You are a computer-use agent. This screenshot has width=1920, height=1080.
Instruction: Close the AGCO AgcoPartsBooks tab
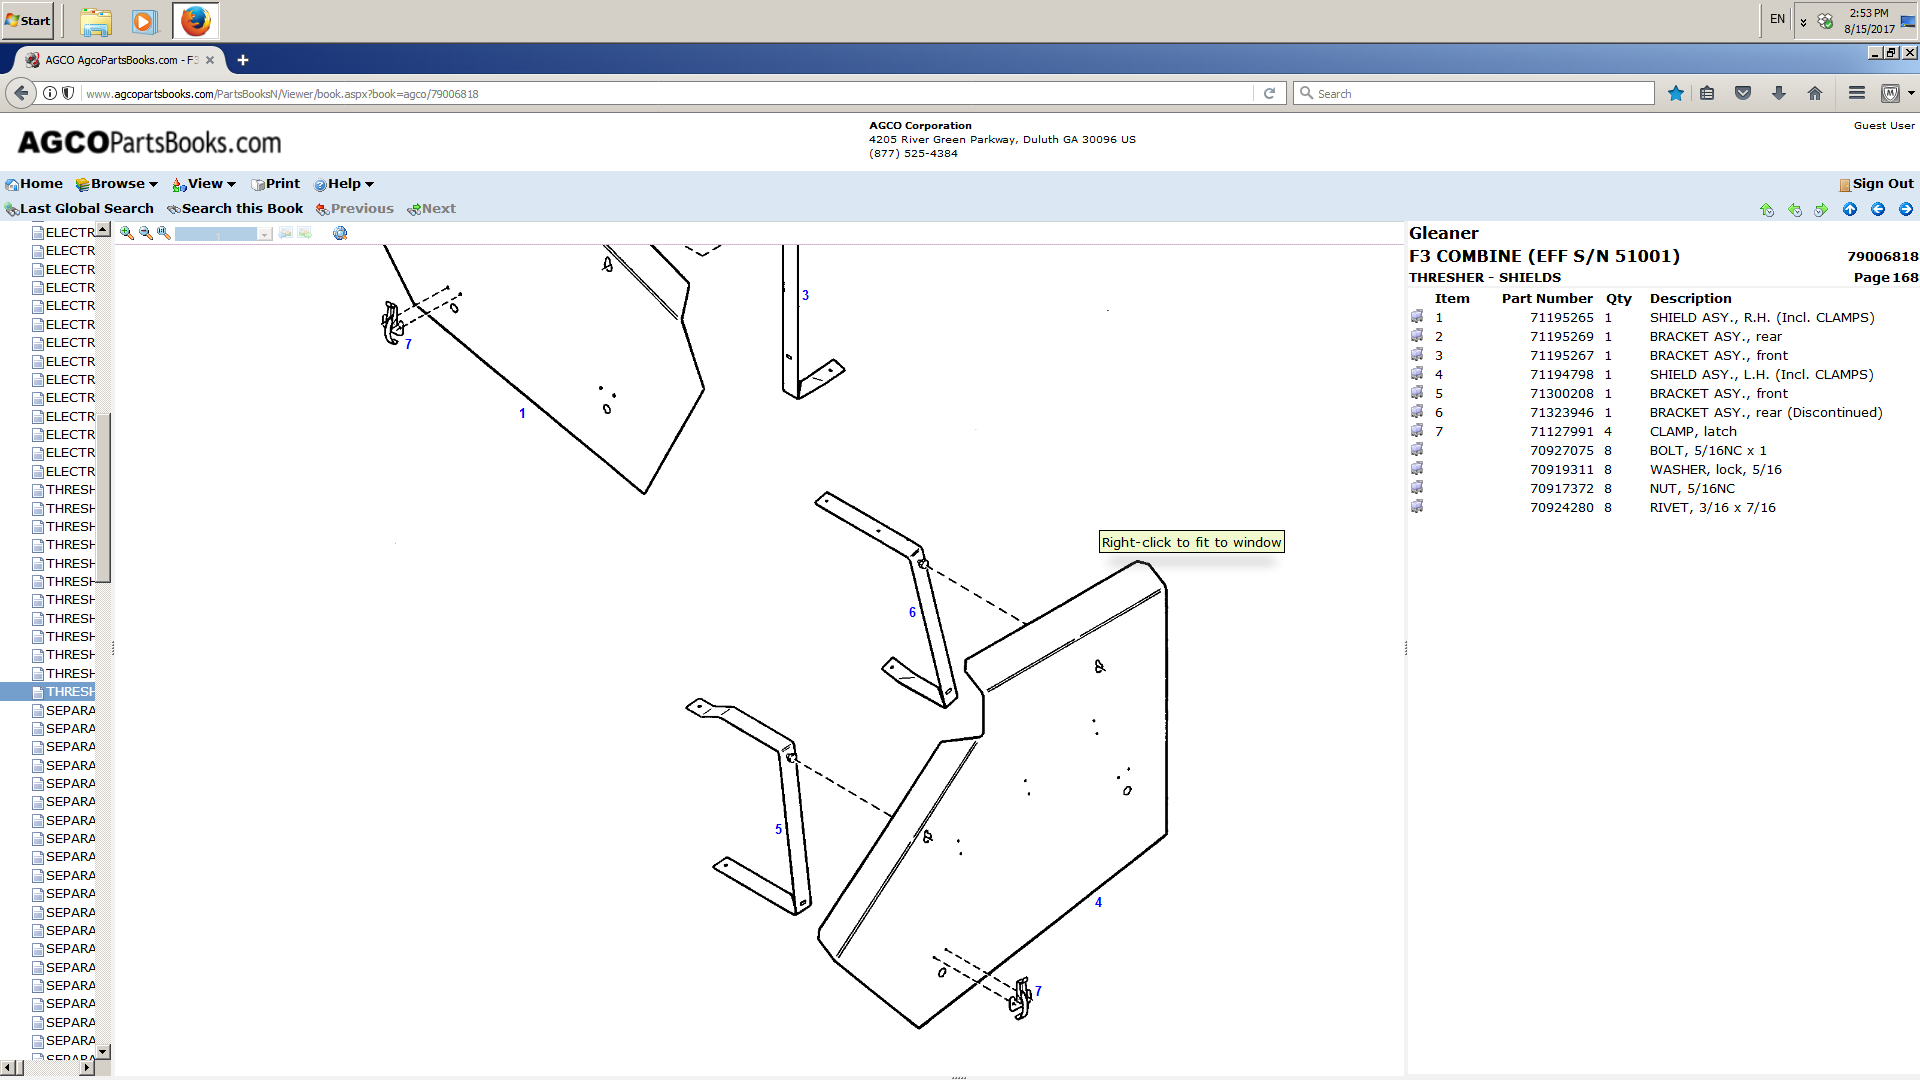point(210,60)
